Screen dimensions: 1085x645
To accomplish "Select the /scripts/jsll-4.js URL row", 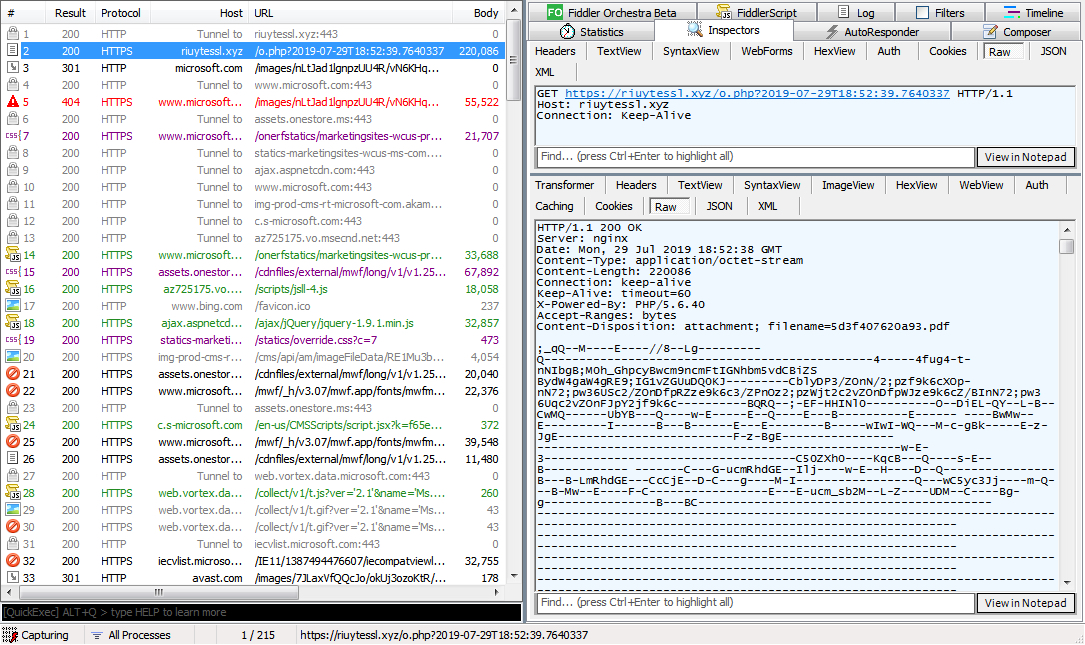I will click(x=291, y=289).
